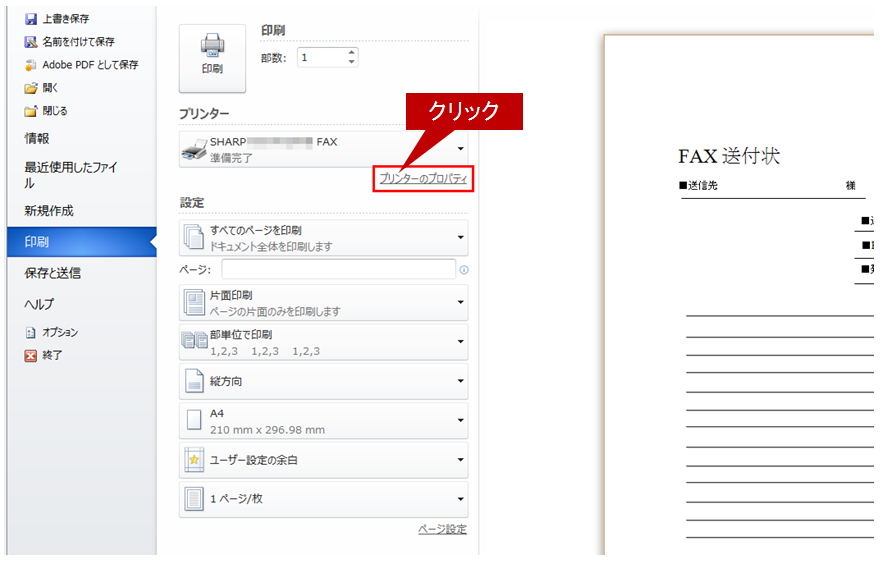Decrease the copies count with down arrow

tap(351, 62)
